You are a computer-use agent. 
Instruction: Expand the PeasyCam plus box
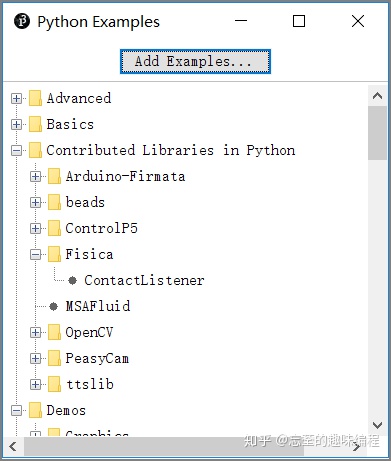pos(35,359)
